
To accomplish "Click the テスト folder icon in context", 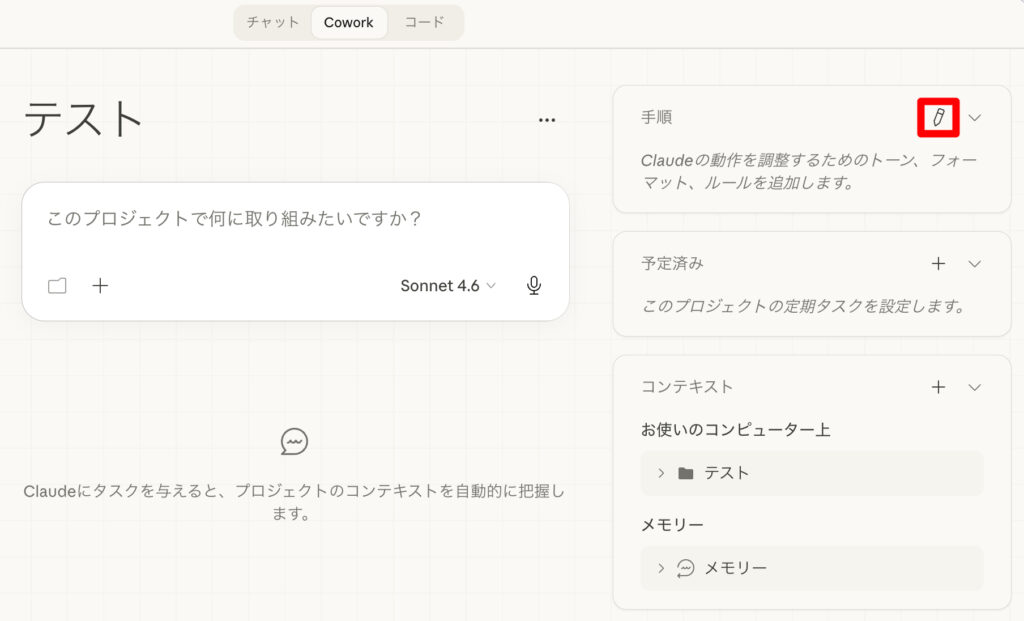I will 685,473.
